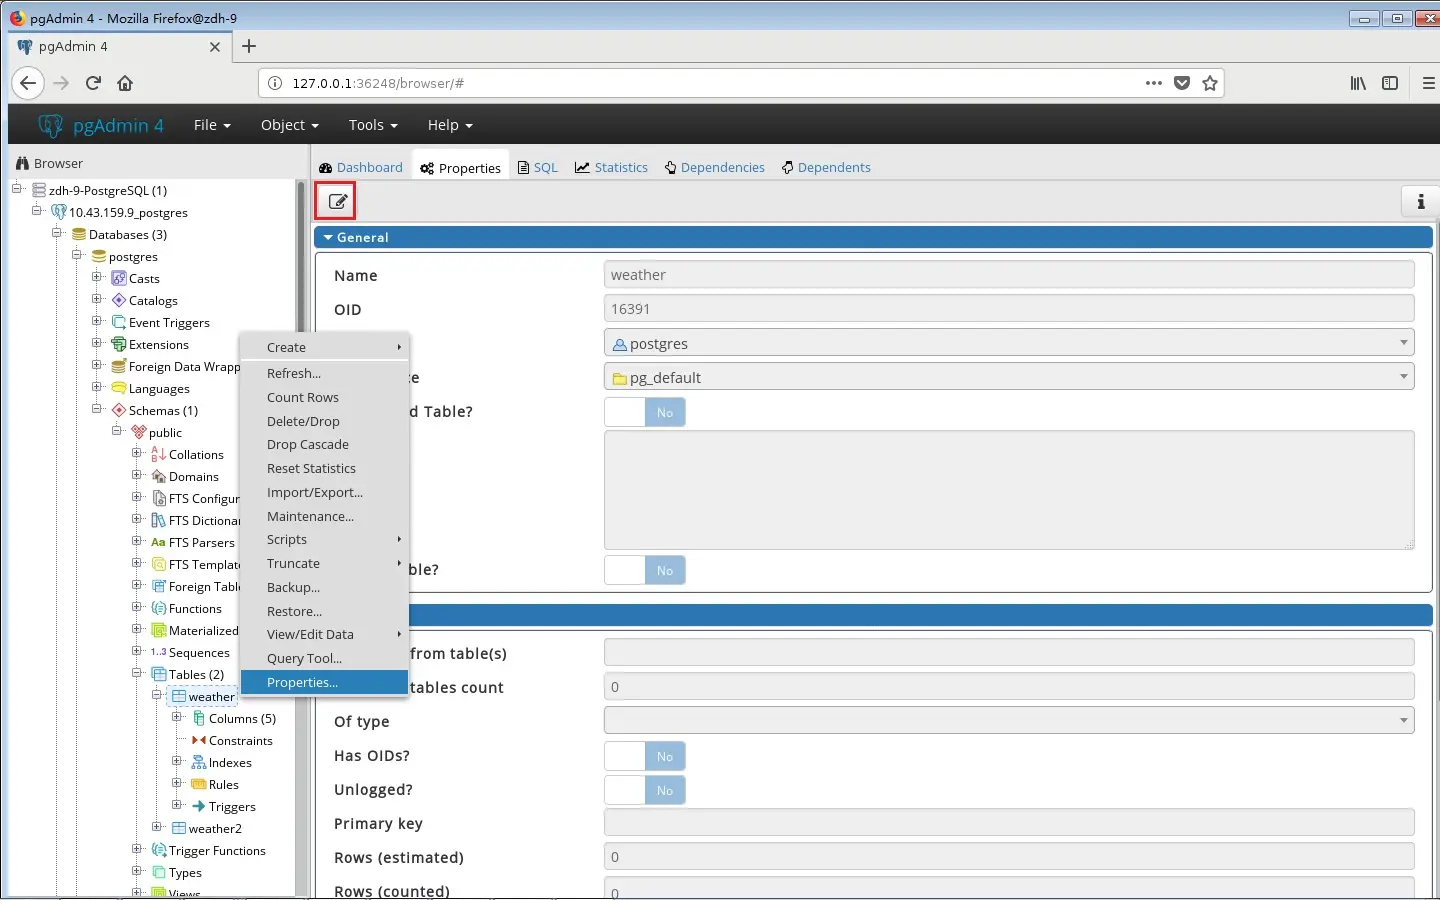The image size is (1440, 900).
Task: Collapse the Databases (3) node
Action: [x=57, y=233]
